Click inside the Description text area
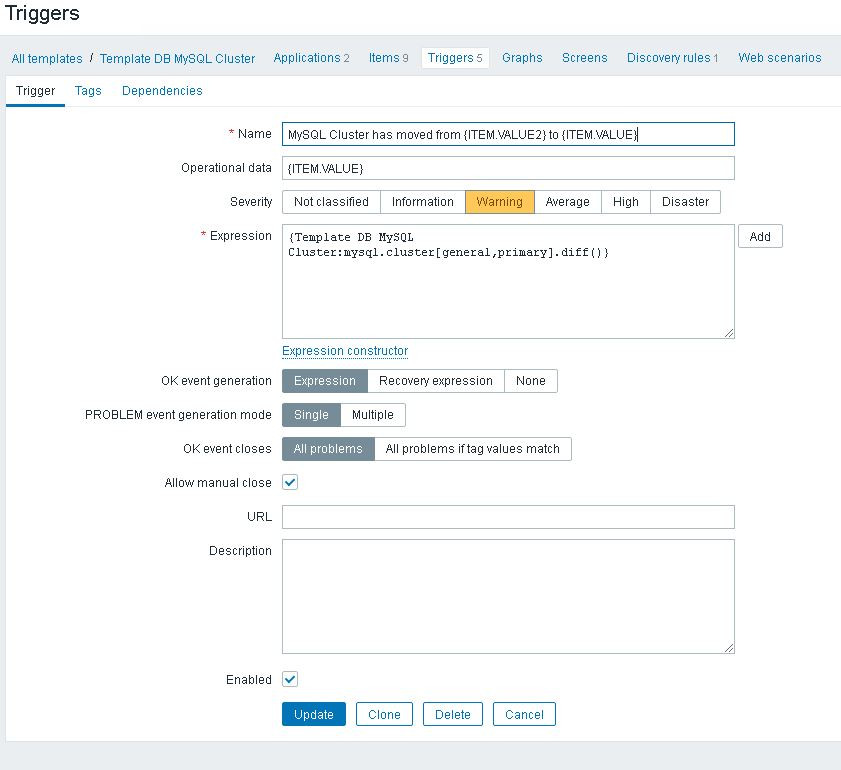Viewport: 841px width, 770px height. [x=508, y=596]
